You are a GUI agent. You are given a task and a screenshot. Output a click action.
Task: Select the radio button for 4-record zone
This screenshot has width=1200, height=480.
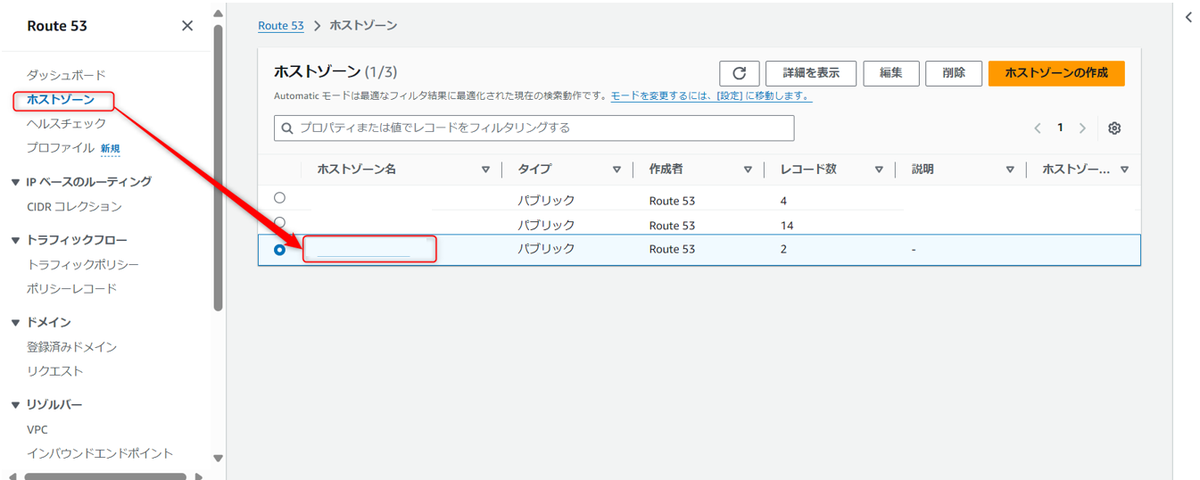(x=279, y=198)
